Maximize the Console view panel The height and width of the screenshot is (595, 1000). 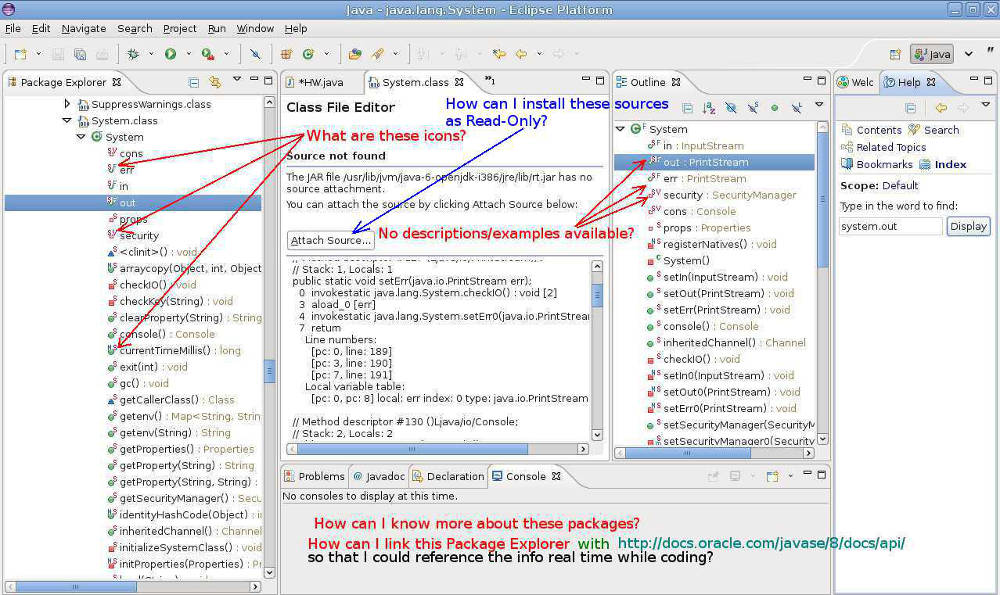point(821,474)
